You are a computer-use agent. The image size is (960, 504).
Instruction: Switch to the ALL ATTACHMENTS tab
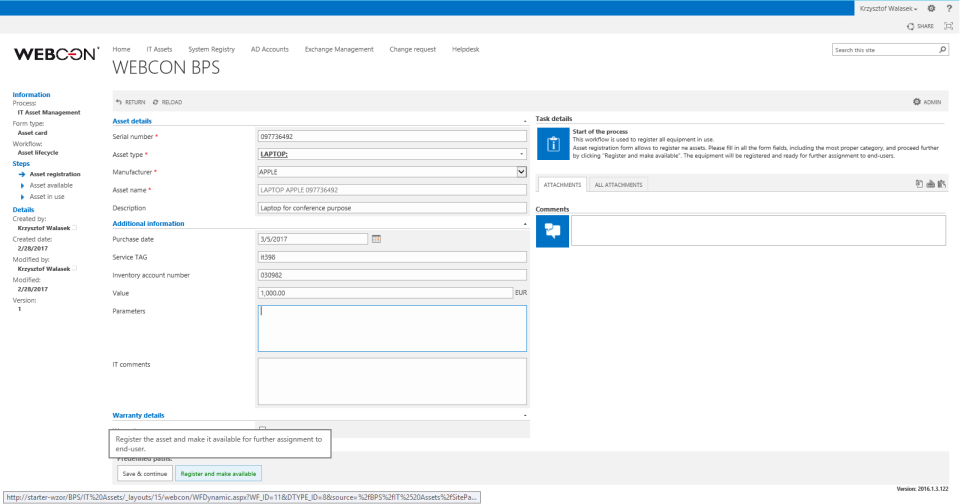coord(618,185)
